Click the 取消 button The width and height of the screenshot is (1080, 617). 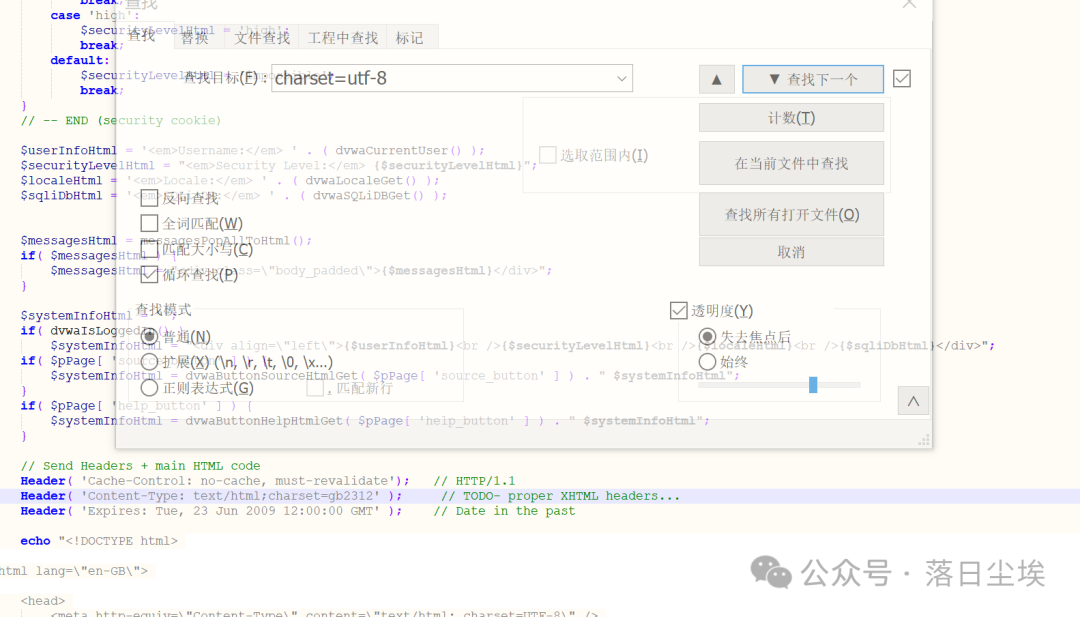791,252
